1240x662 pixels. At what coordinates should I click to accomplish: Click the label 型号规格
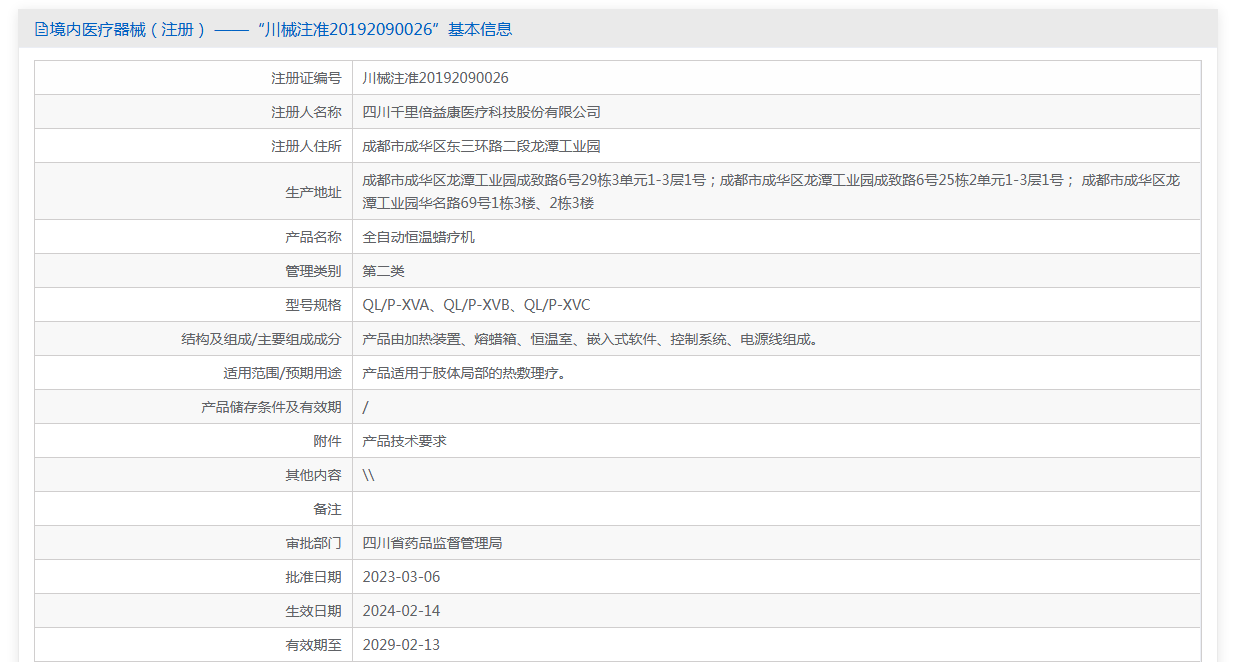[x=313, y=305]
